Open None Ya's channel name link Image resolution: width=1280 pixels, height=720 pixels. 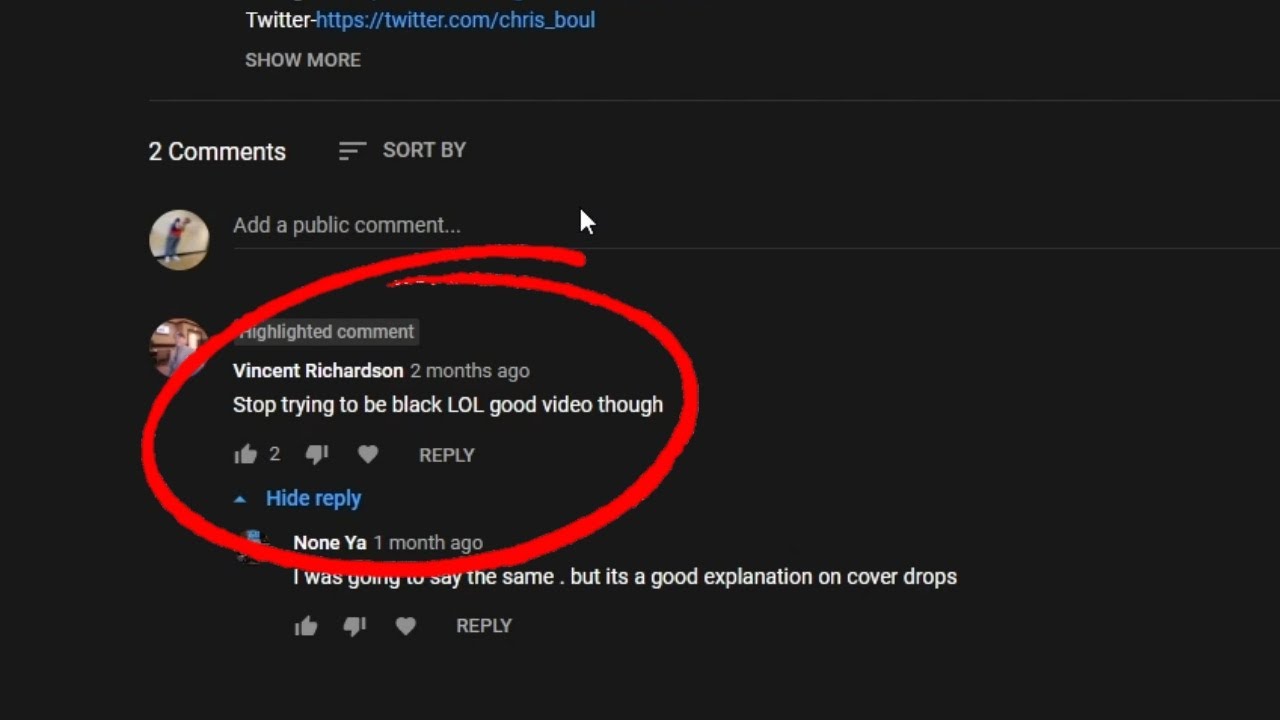pos(330,543)
